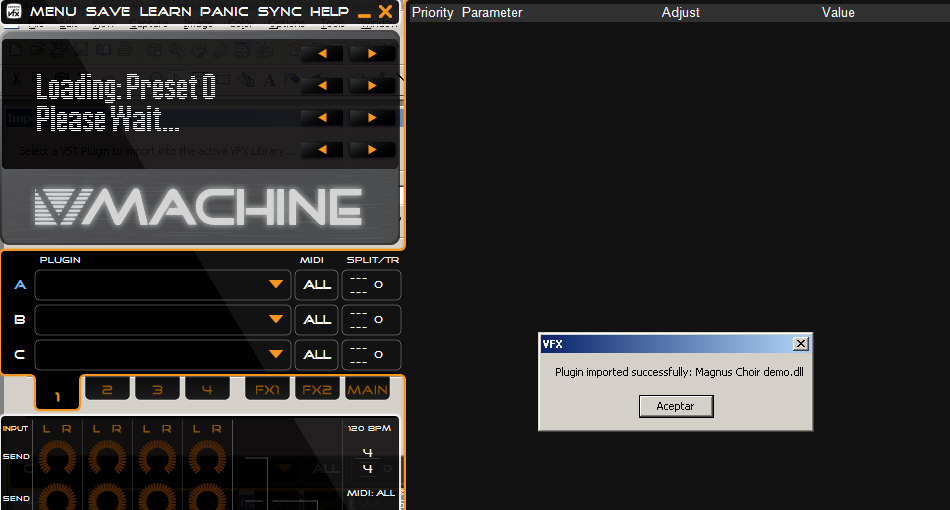950x510 pixels.
Task: Click the Adjust column header
Action: point(680,13)
